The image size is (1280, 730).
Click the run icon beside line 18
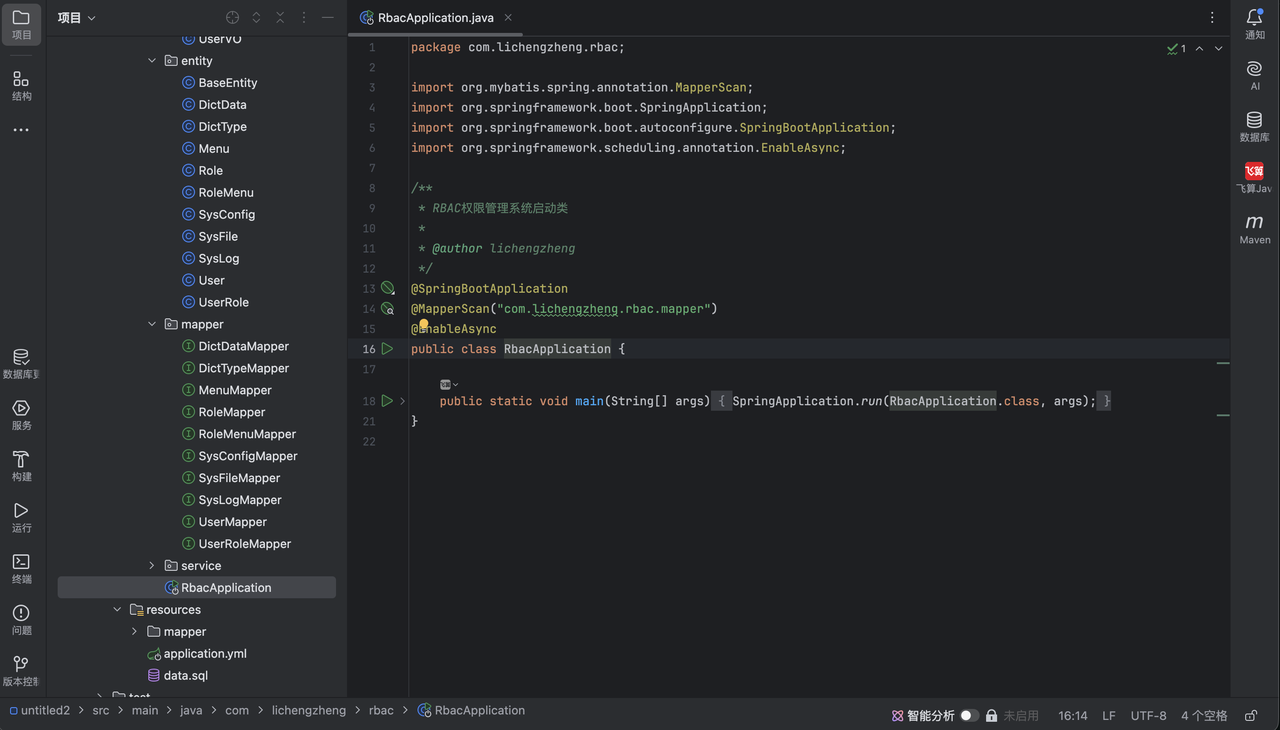click(387, 401)
